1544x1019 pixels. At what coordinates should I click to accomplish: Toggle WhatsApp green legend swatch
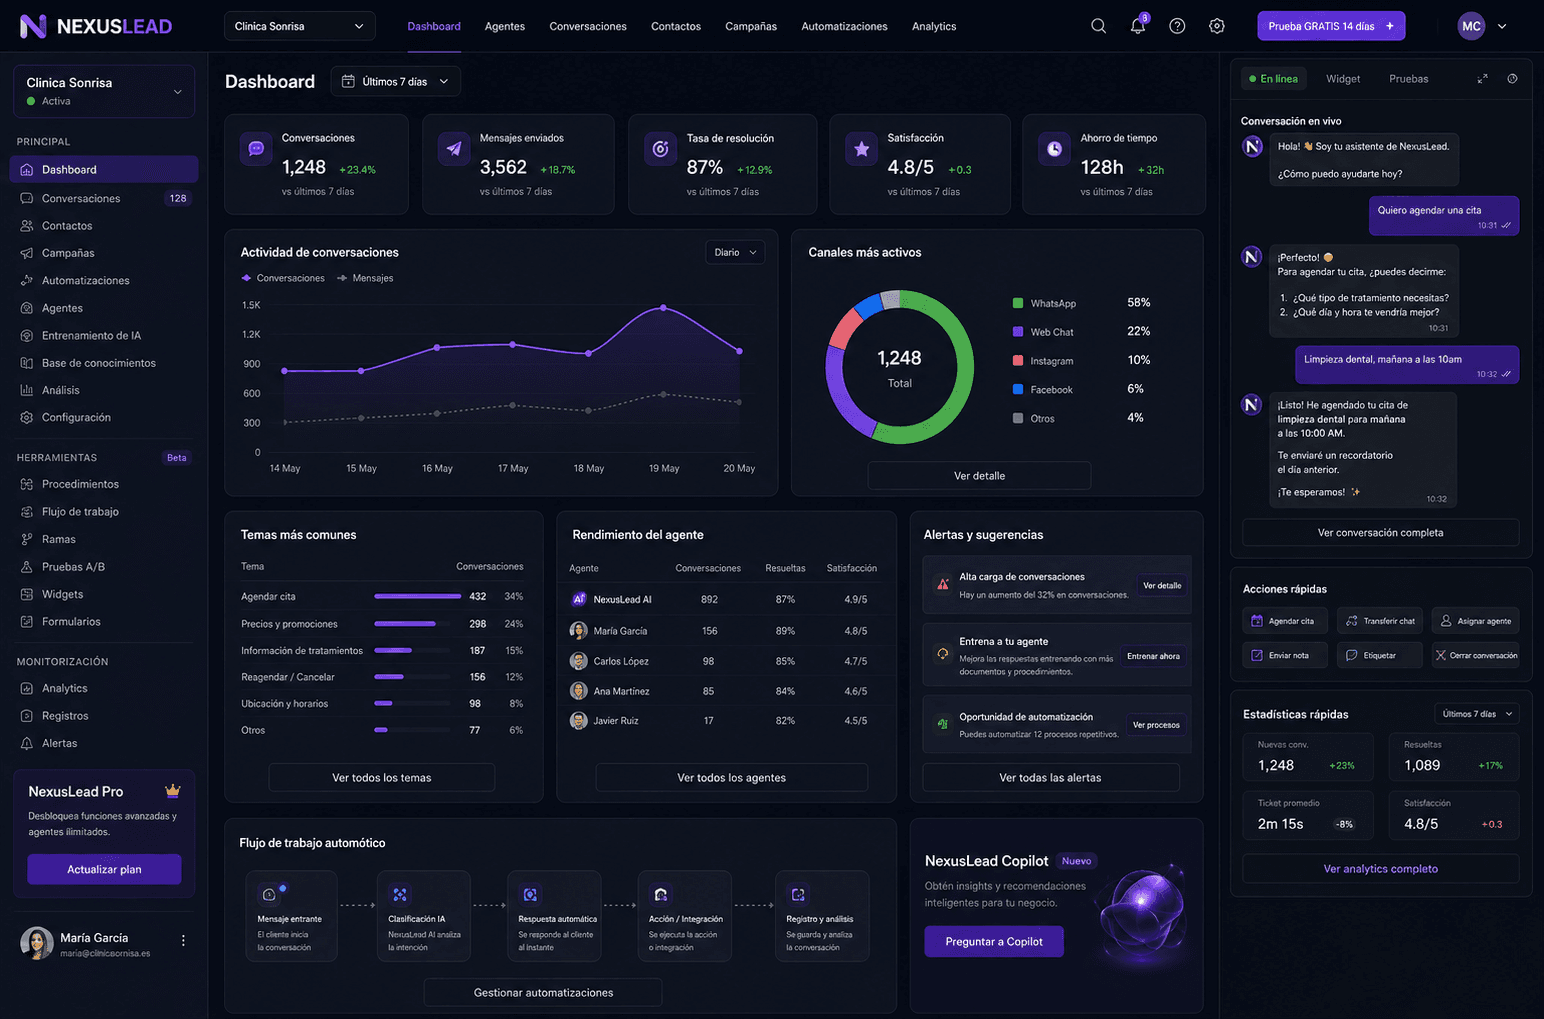1018,303
